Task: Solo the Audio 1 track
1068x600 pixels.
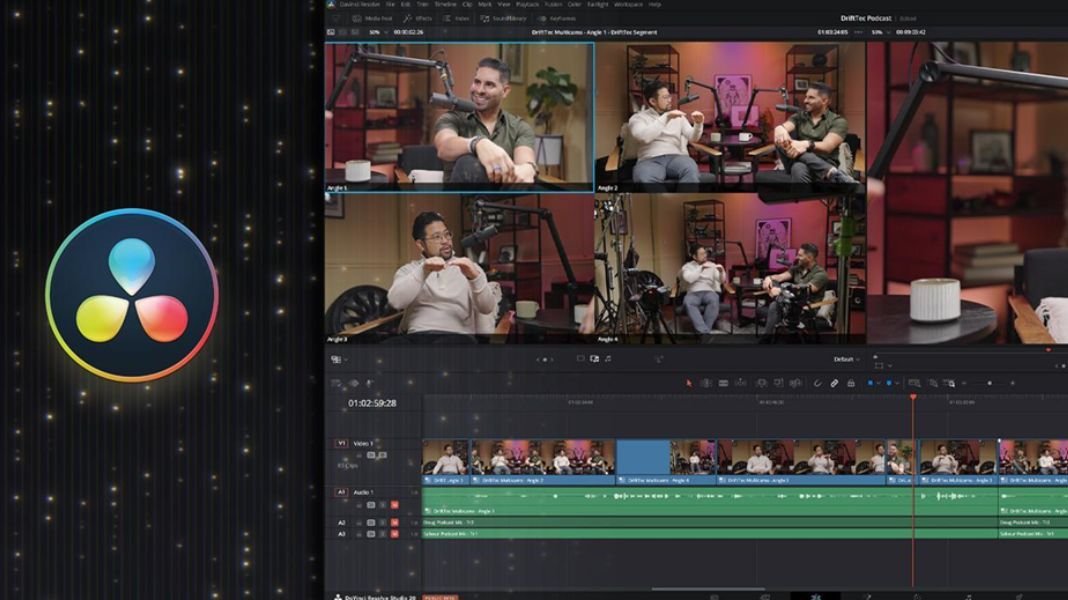Action: tap(383, 505)
